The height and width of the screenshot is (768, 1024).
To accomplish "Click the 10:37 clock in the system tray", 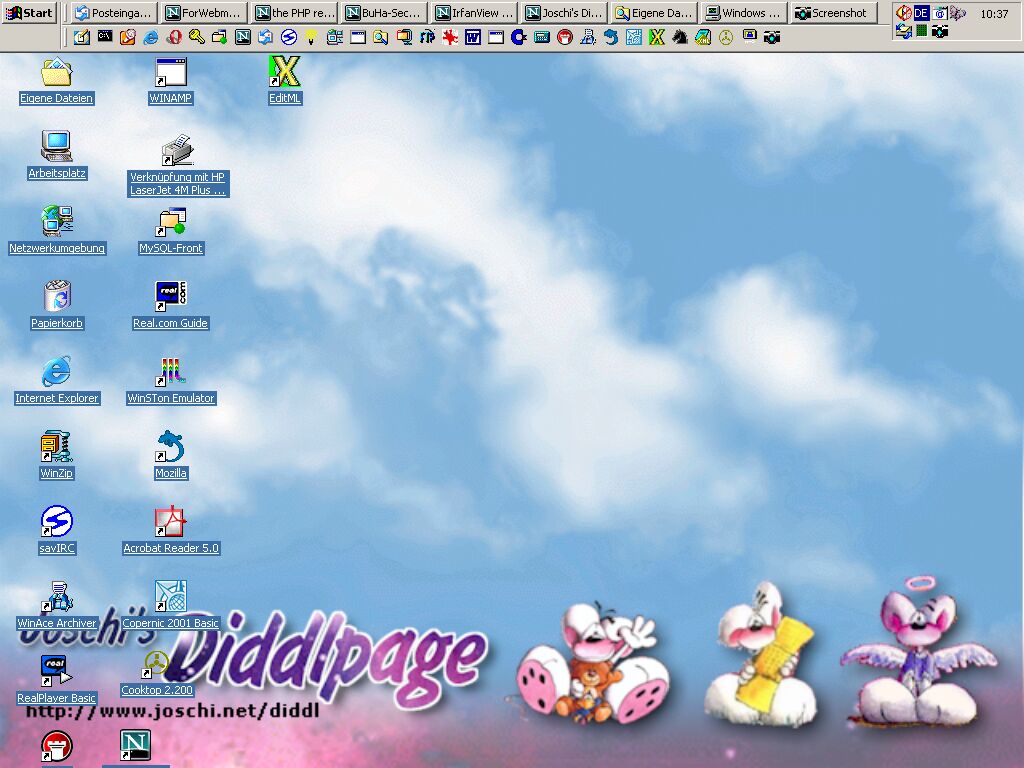I will (994, 14).
